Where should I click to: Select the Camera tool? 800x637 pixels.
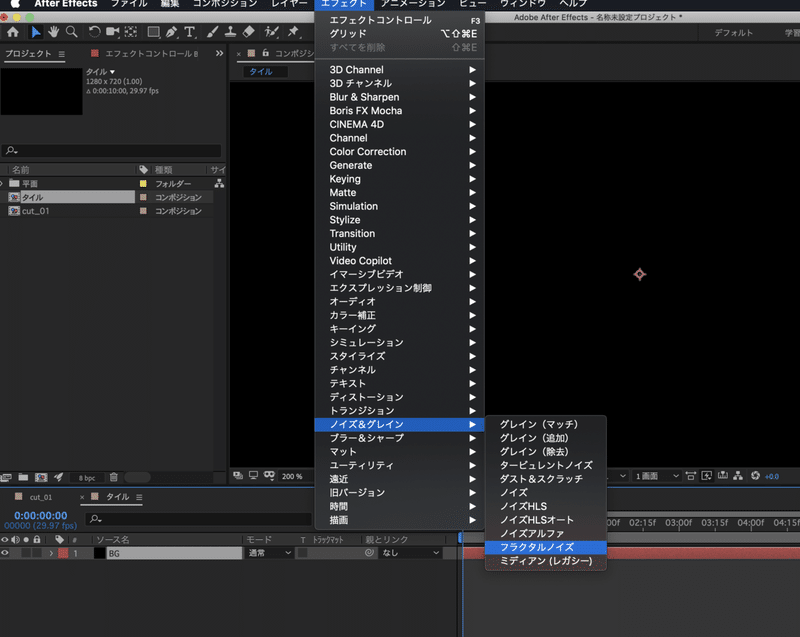click(112, 32)
